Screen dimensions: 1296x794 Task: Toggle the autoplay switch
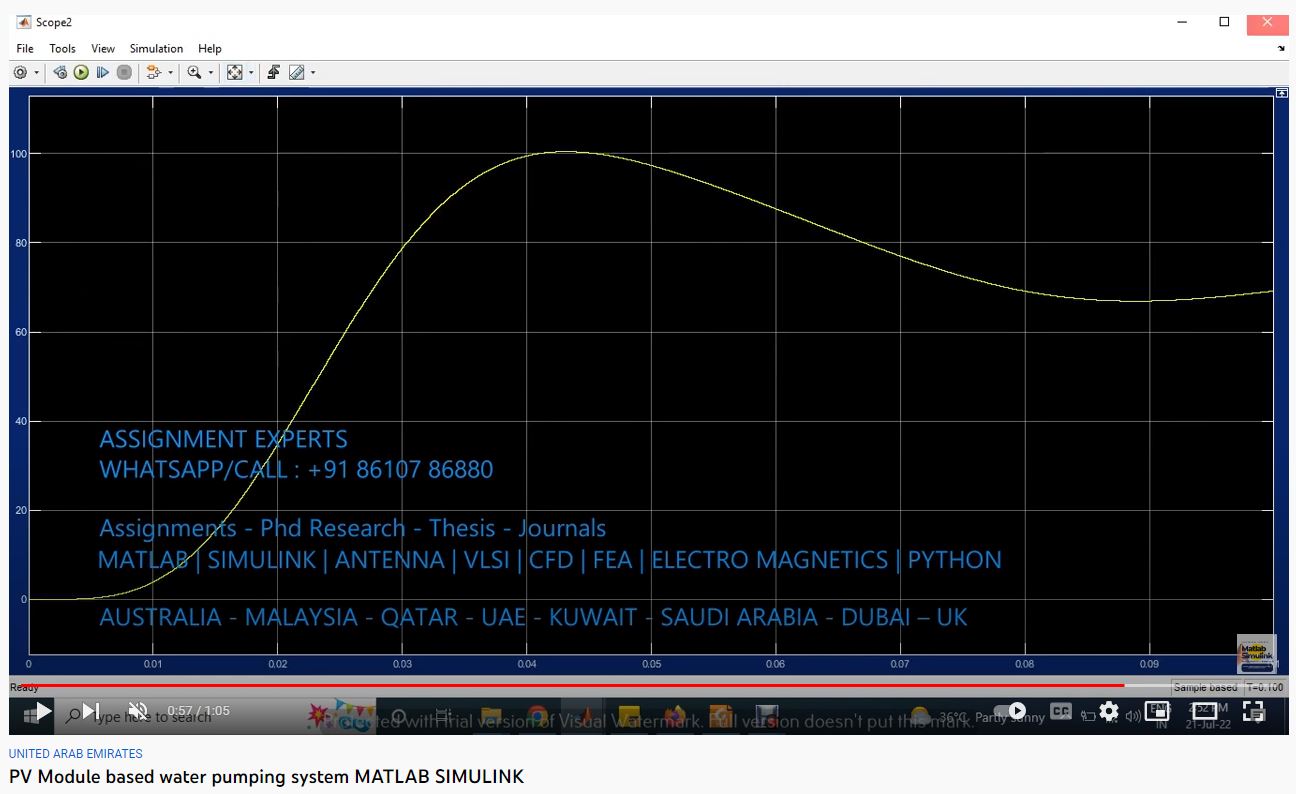tap(1010, 712)
